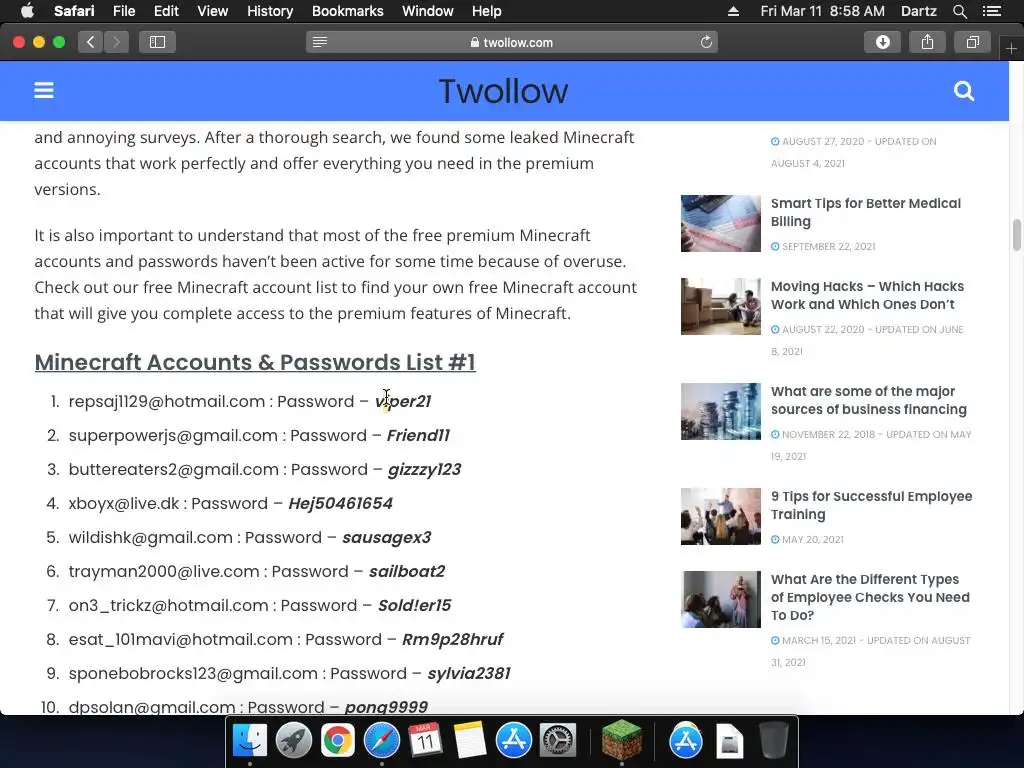The width and height of the screenshot is (1024, 768).
Task: Click the email 'sponebobrocks123@gmail.com'
Action: click(x=193, y=673)
